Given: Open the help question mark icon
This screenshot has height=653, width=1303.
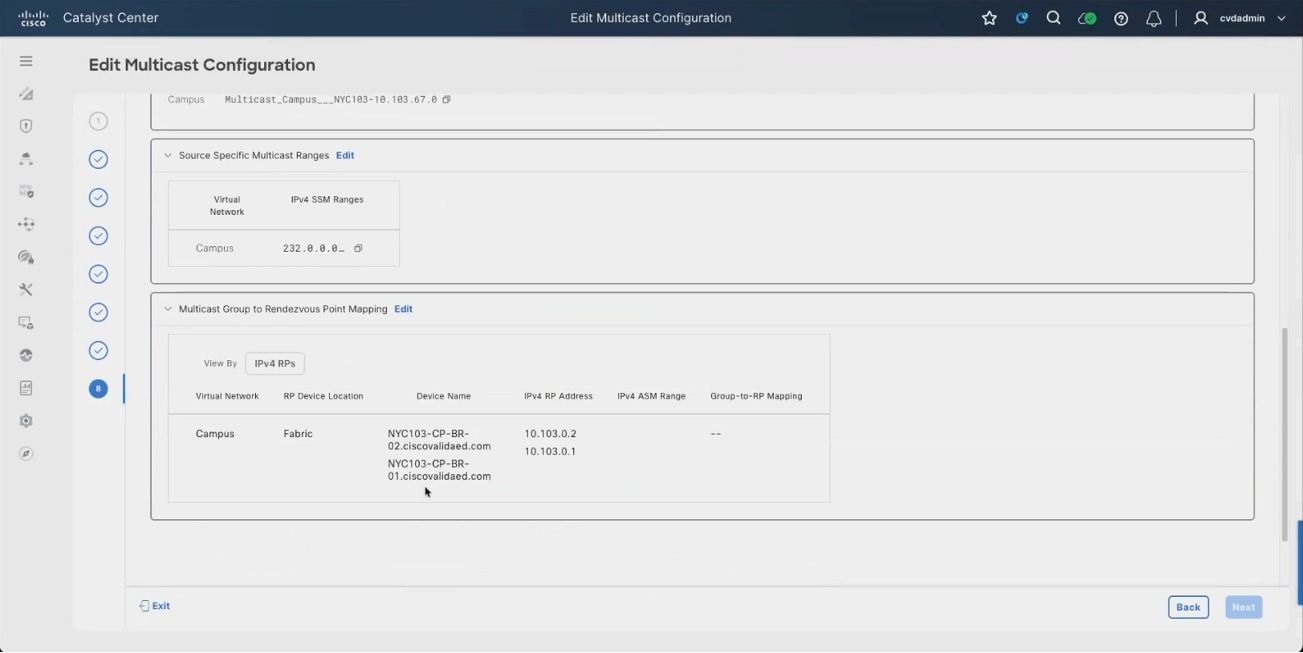Looking at the screenshot, I should click(x=1121, y=18).
